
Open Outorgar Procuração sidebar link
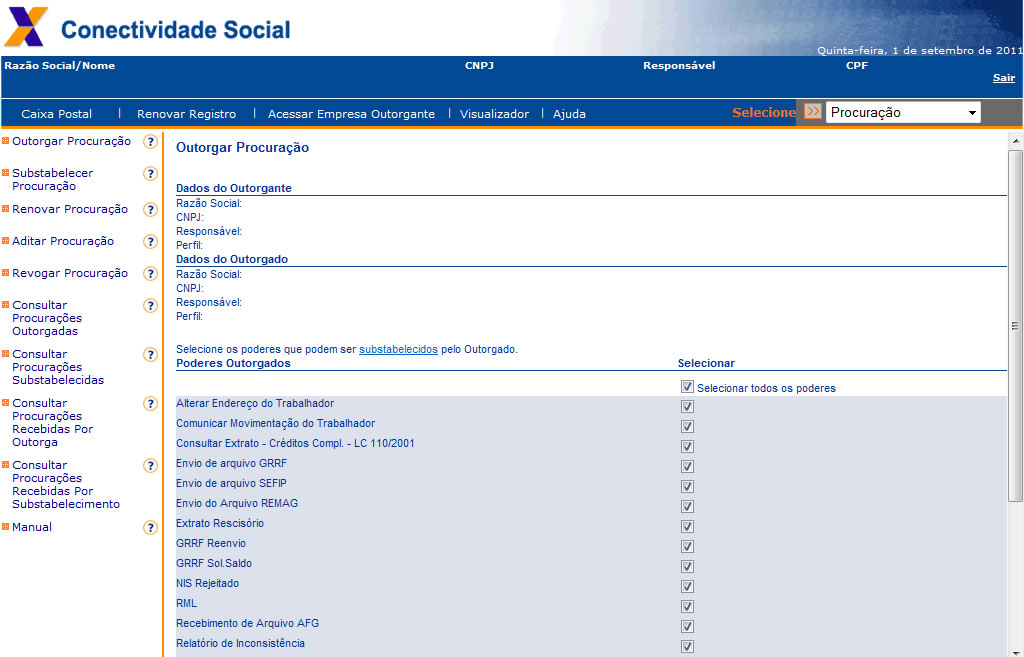71,141
